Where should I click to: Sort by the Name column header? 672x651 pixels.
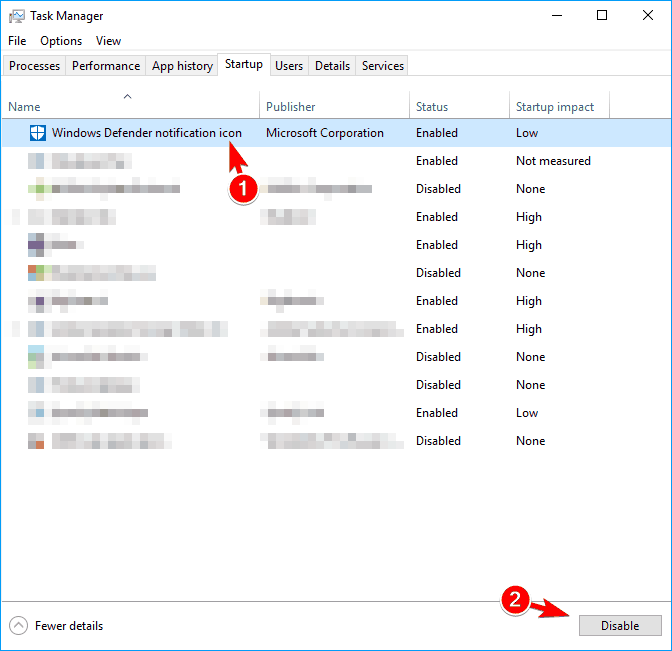coord(130,104)
